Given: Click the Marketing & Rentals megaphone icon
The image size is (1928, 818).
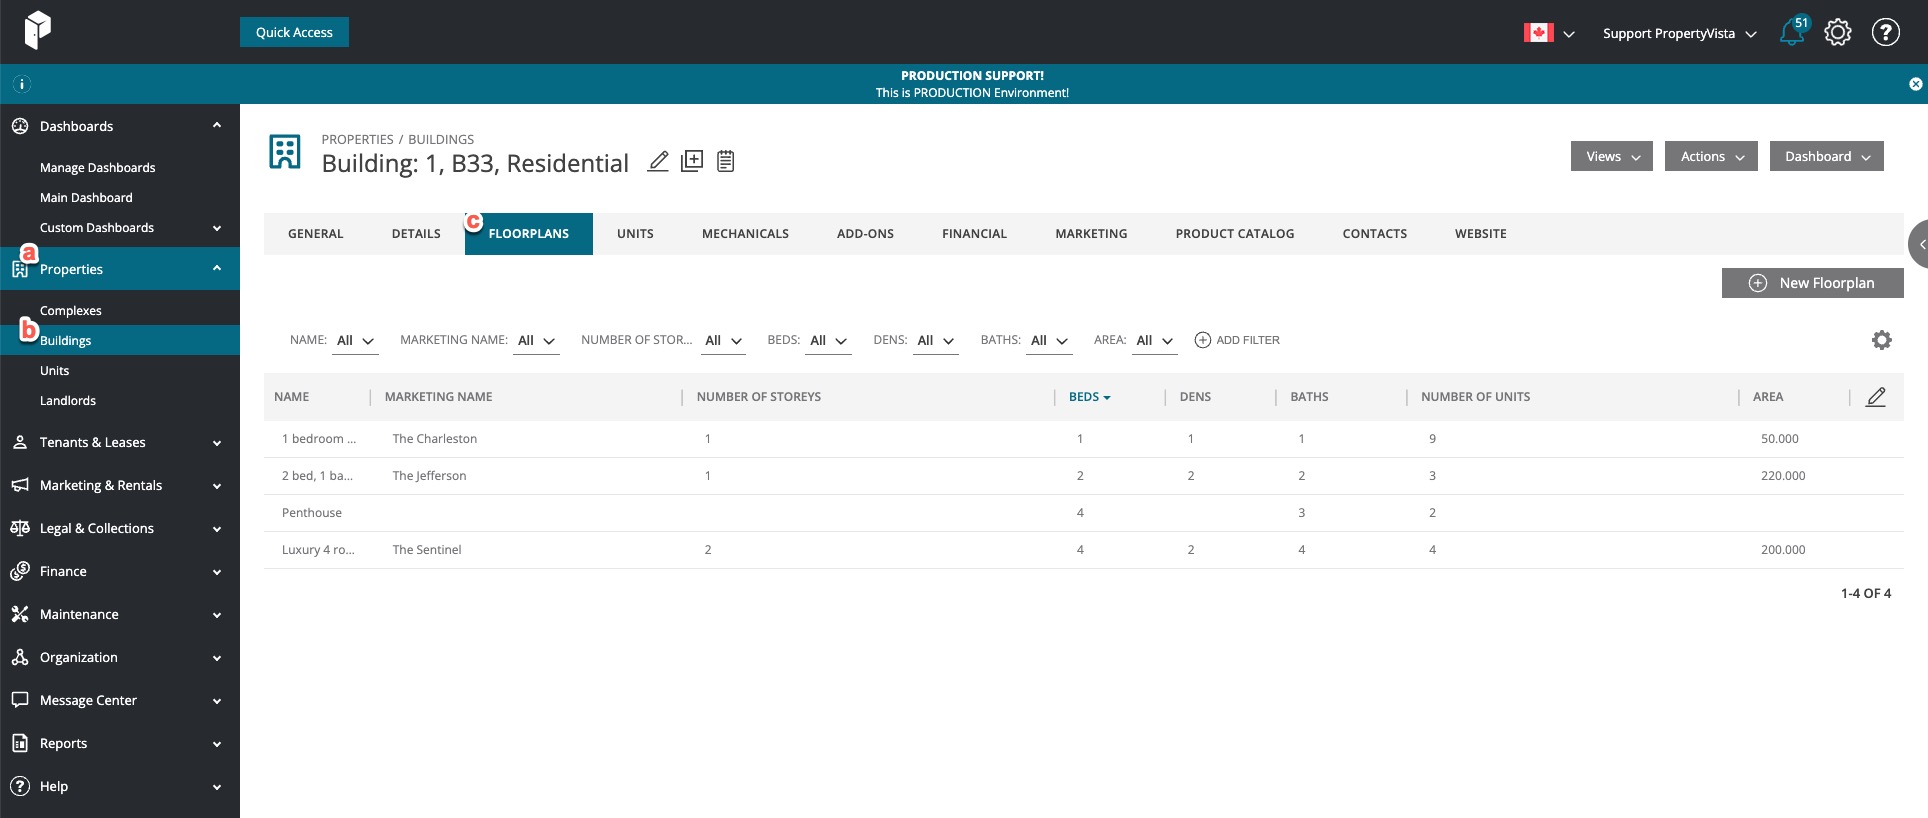Looking at the screenshot, I should [x=20, y=485].
